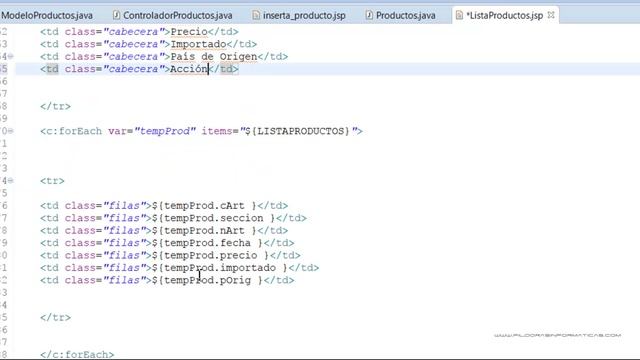
Task: Click the ${tempProd.precio } expression
Action: pyautogui.click(x=211, y=256)
